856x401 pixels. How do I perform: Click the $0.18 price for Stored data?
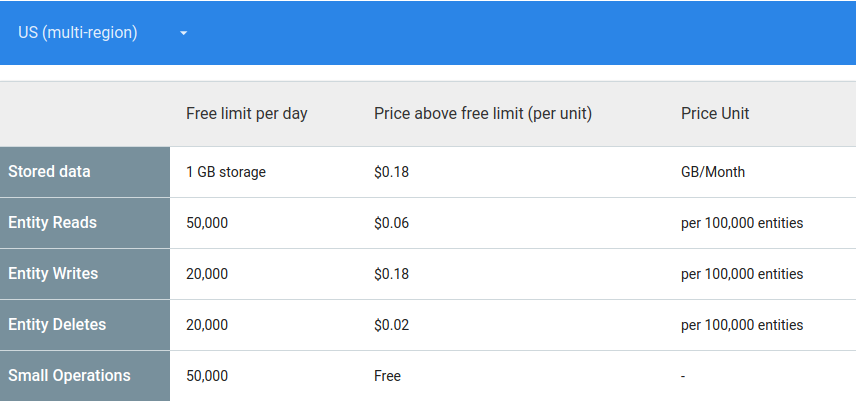(392, 172)
